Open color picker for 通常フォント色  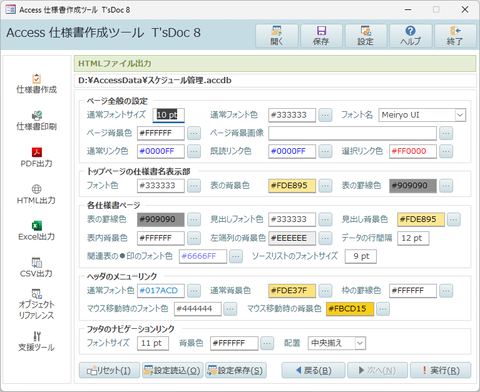(325, 115)
